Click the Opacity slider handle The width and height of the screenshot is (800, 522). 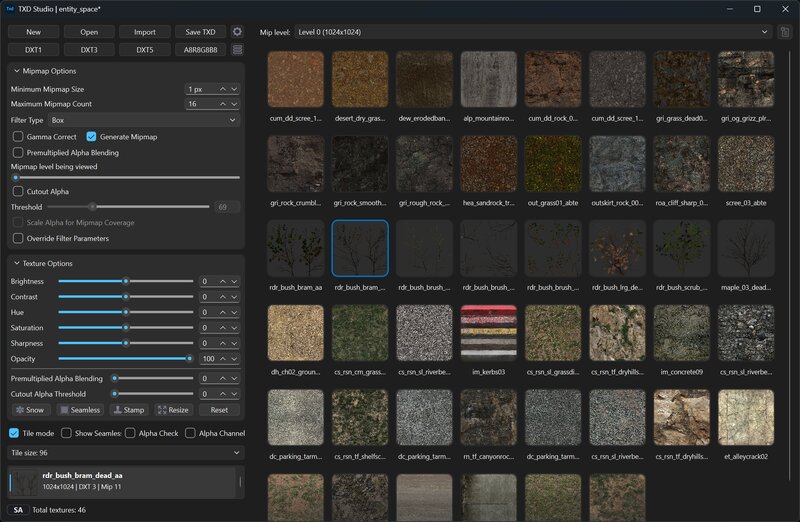[x=189, y=358]
